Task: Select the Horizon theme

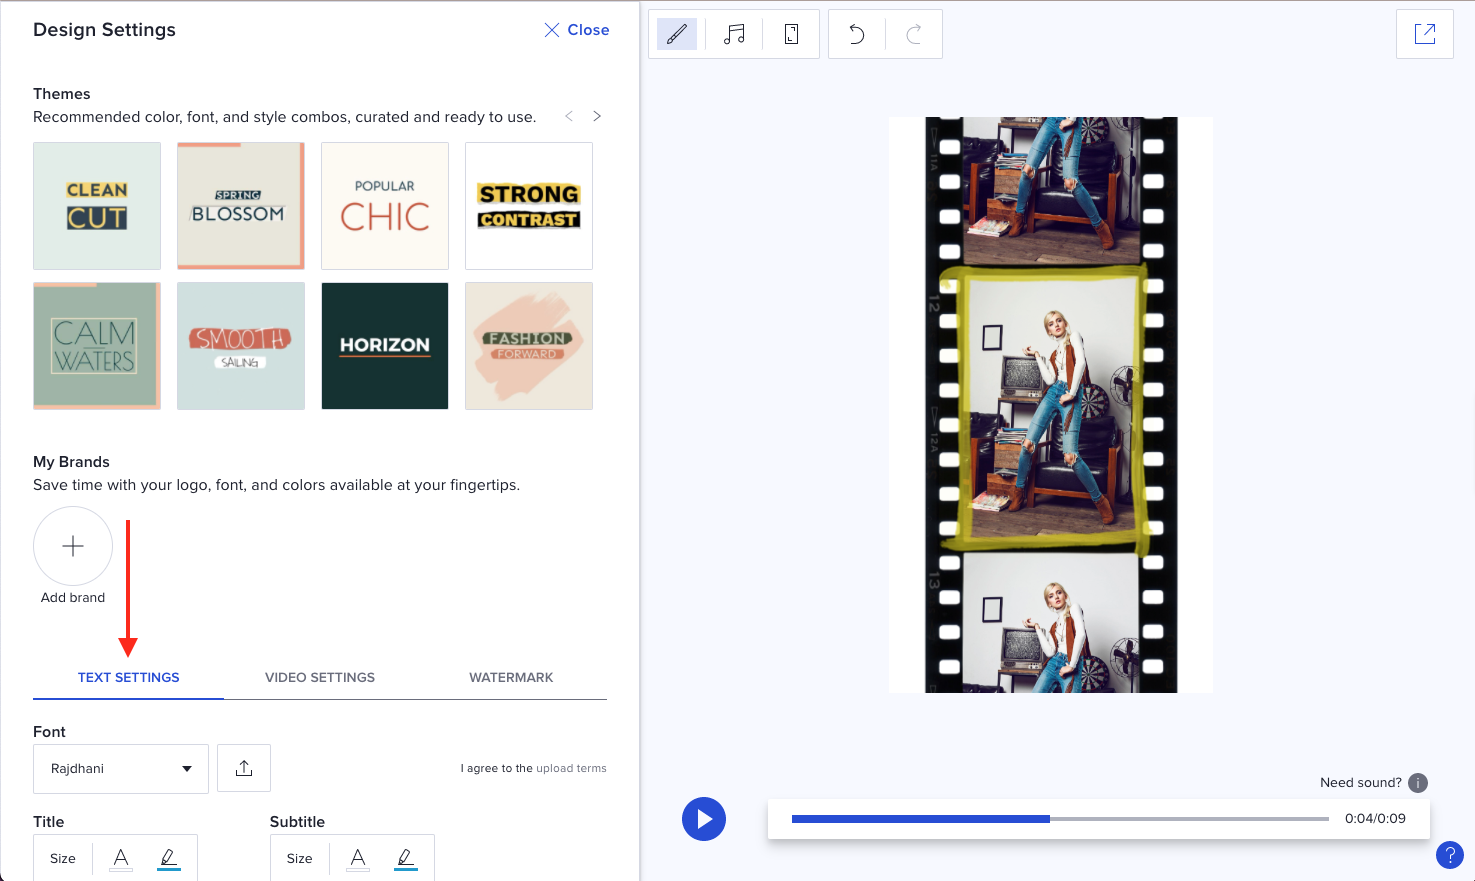Action: [x=385, y=346]
